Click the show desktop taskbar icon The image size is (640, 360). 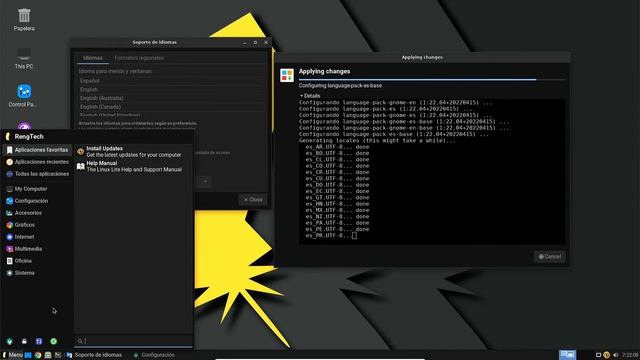pyautogui.click(x=28, y=355)
